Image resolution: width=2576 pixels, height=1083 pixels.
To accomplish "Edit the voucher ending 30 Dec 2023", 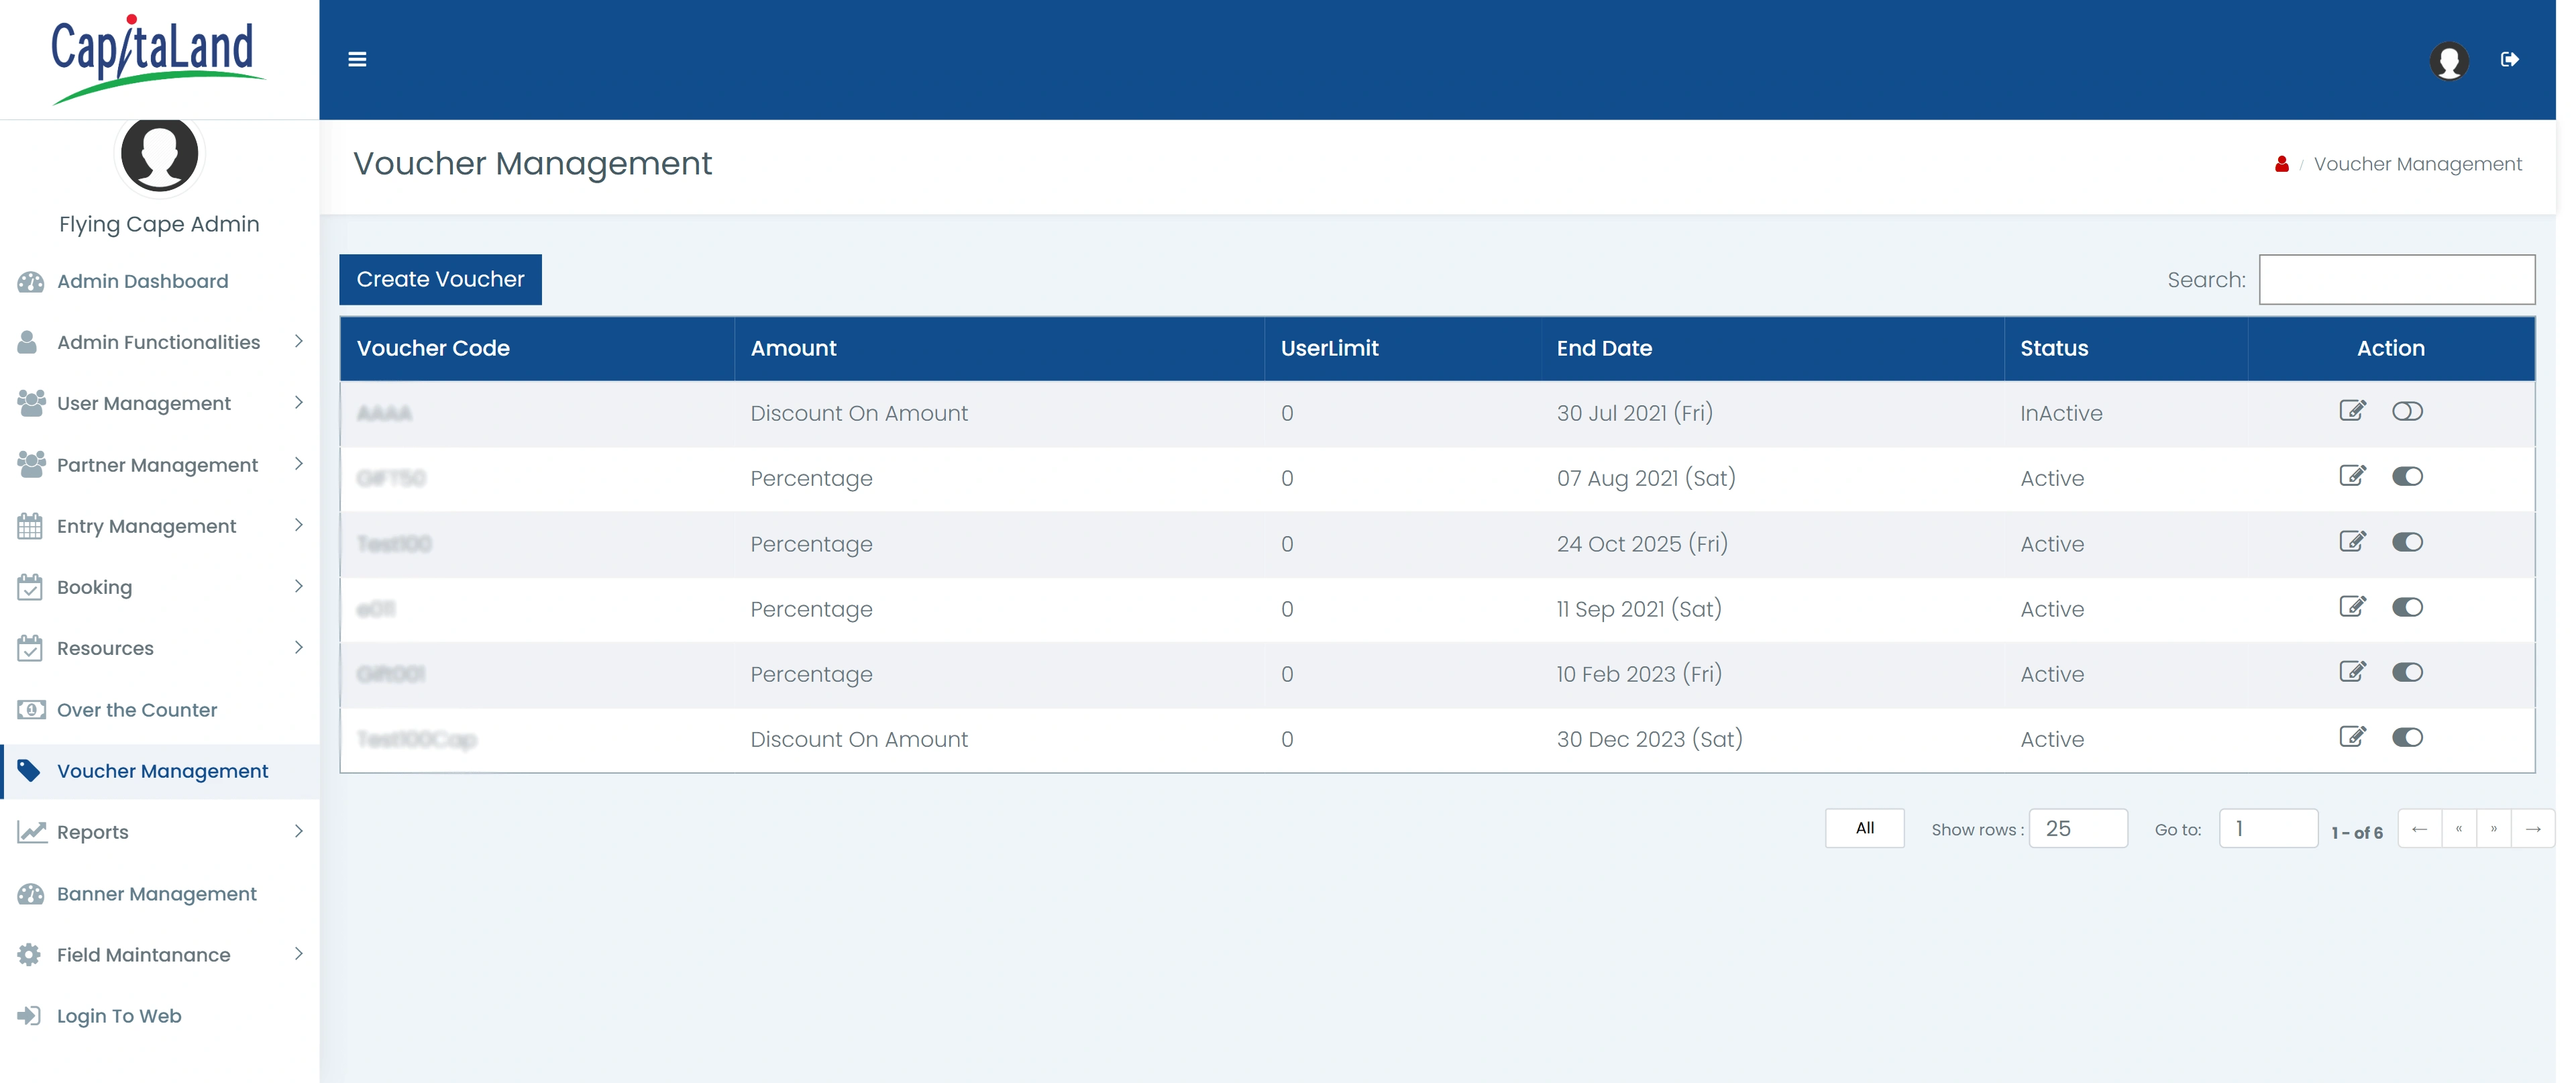I will [x=2352, y=737].
